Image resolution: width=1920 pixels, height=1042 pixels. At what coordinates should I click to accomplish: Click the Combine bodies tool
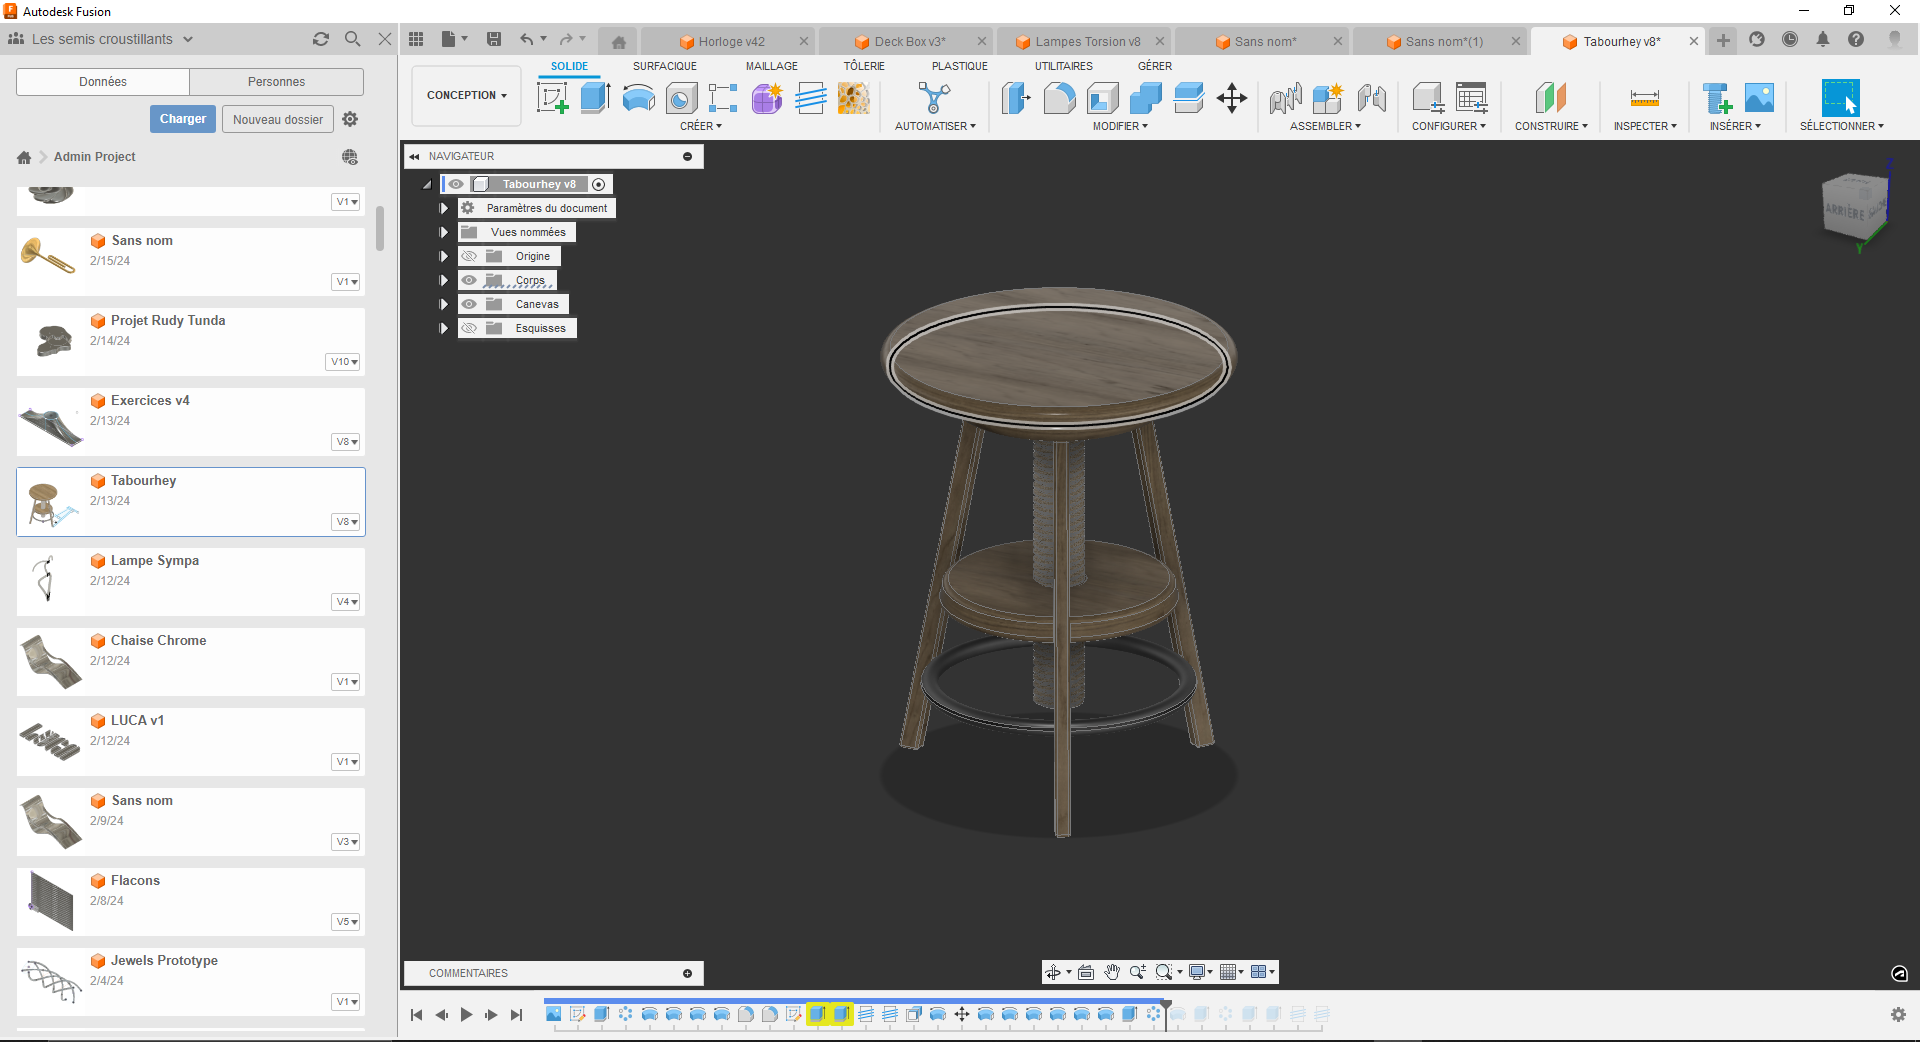(1145, 98)
